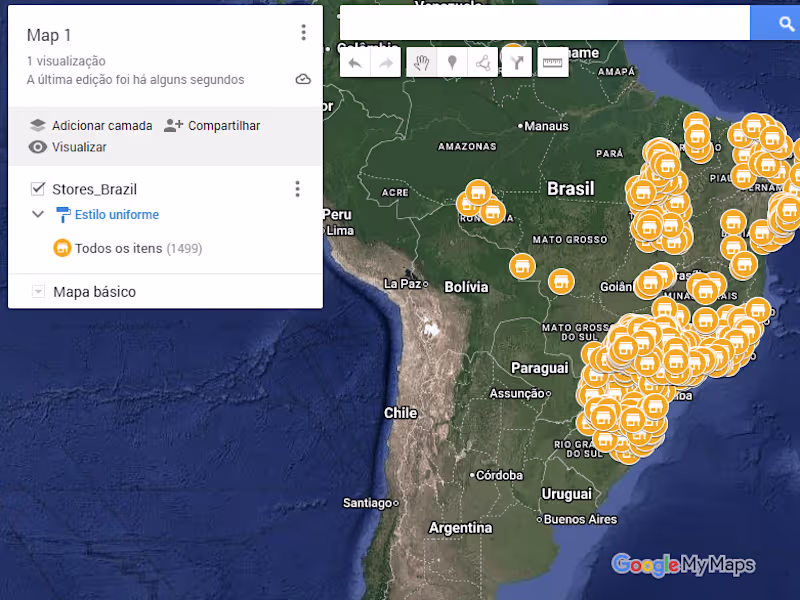Select the Draw a line tool
The width and height of the screenshot is (800, 600).
tap(484, 62)
